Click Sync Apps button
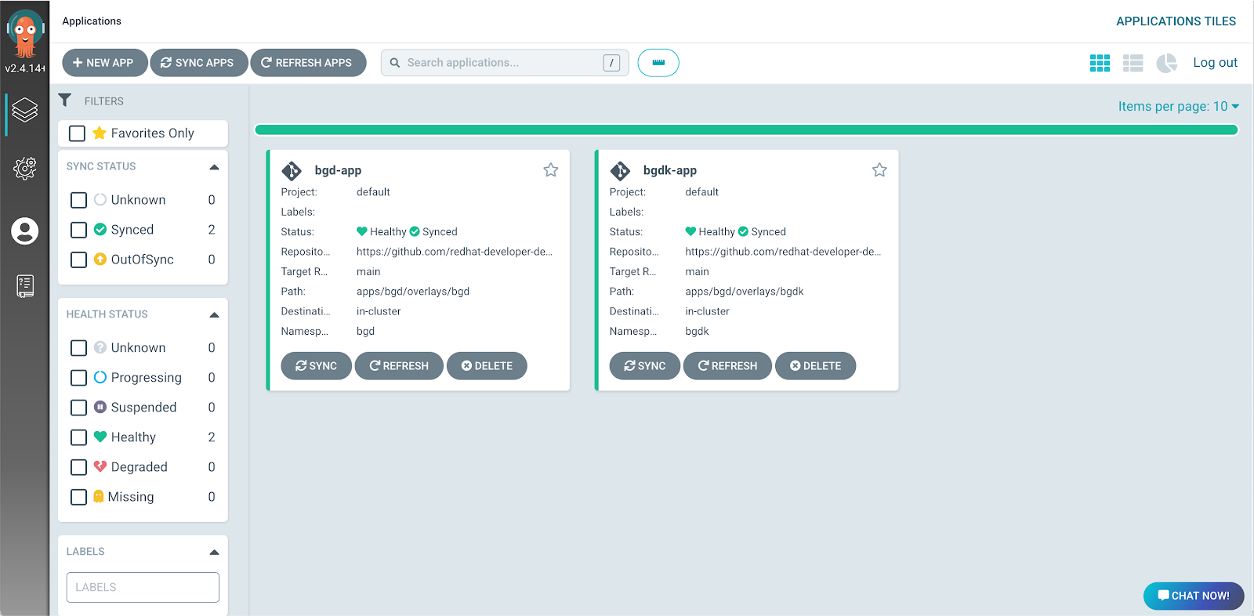Screen dimensions: 1254x616 click(198, 63)
